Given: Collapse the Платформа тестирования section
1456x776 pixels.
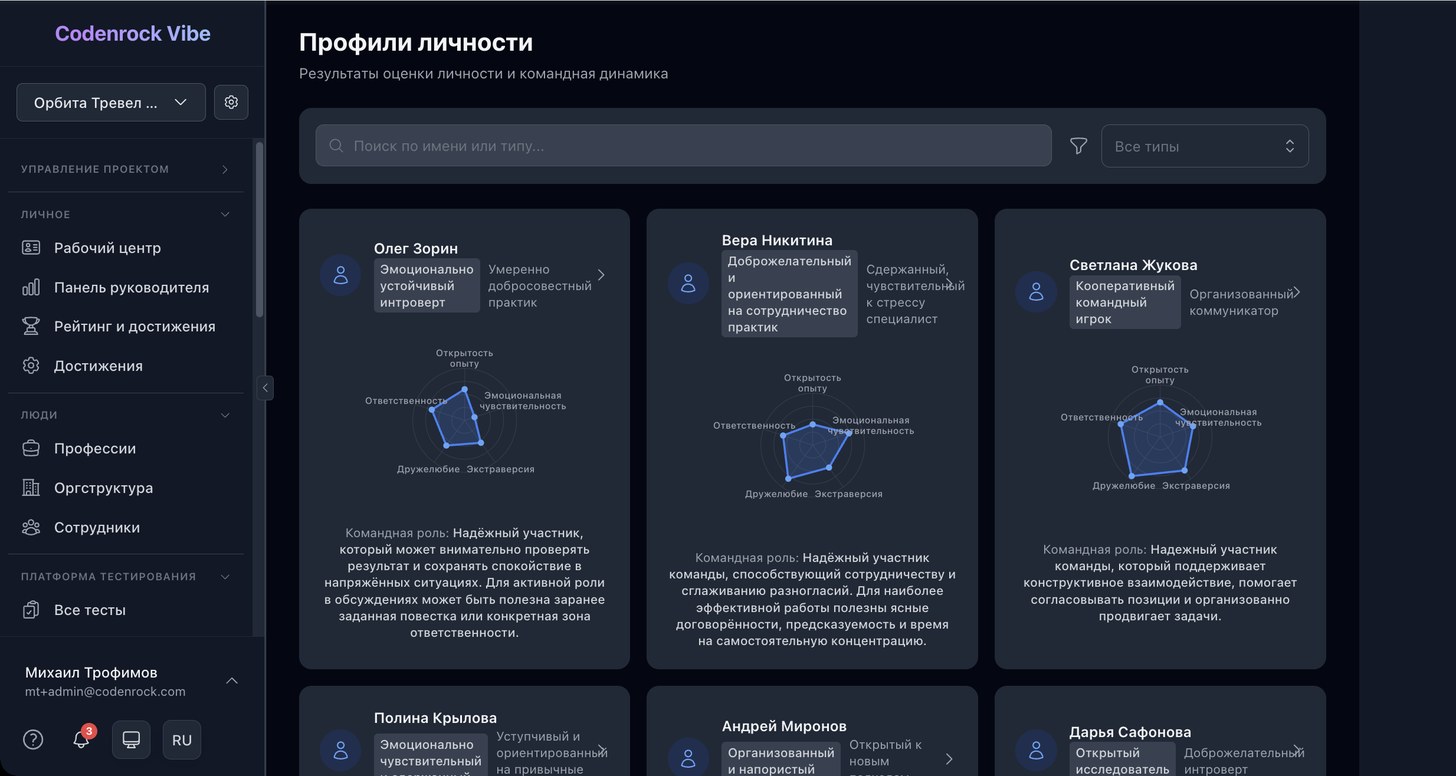Looking at the screenshot, I should 125,576.
